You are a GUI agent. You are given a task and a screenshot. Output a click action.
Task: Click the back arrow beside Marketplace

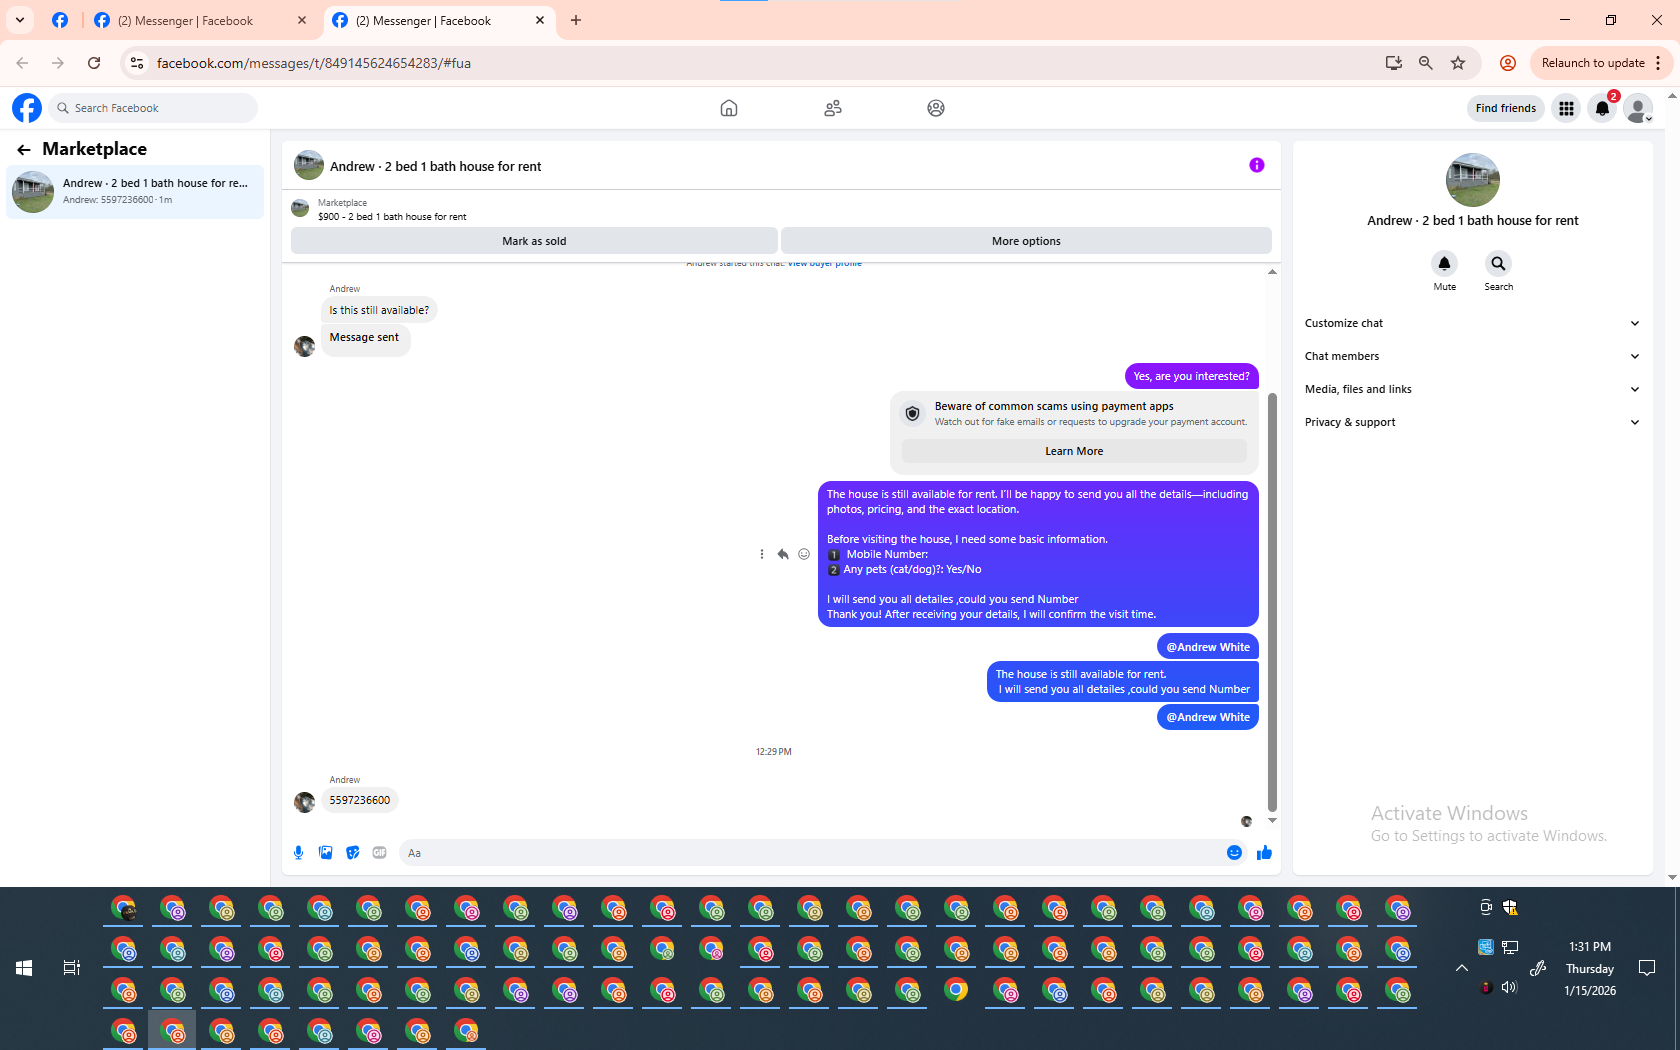24,150
